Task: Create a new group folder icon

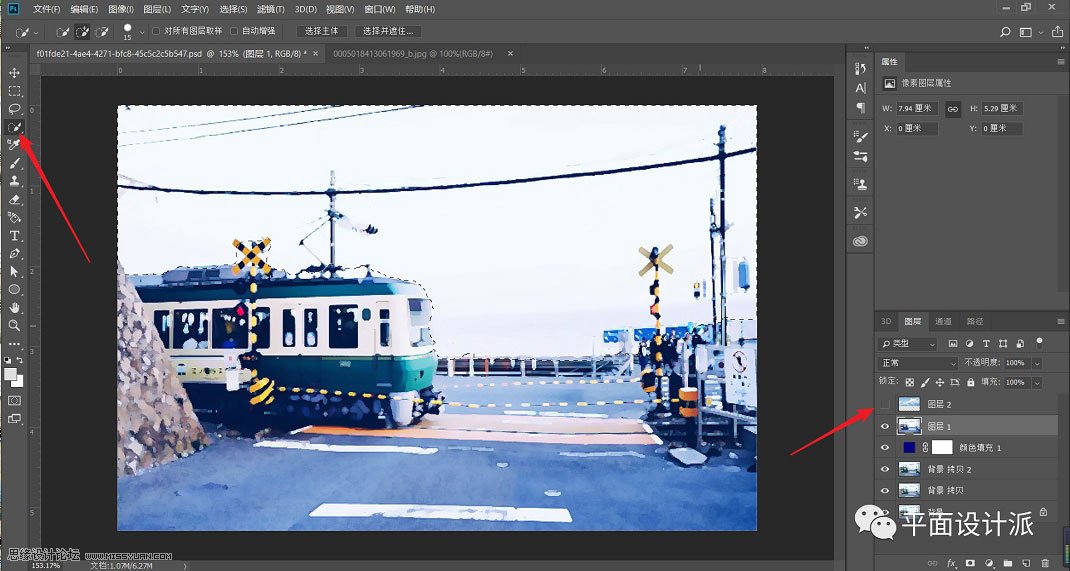Action: (x=1007, y=563)
